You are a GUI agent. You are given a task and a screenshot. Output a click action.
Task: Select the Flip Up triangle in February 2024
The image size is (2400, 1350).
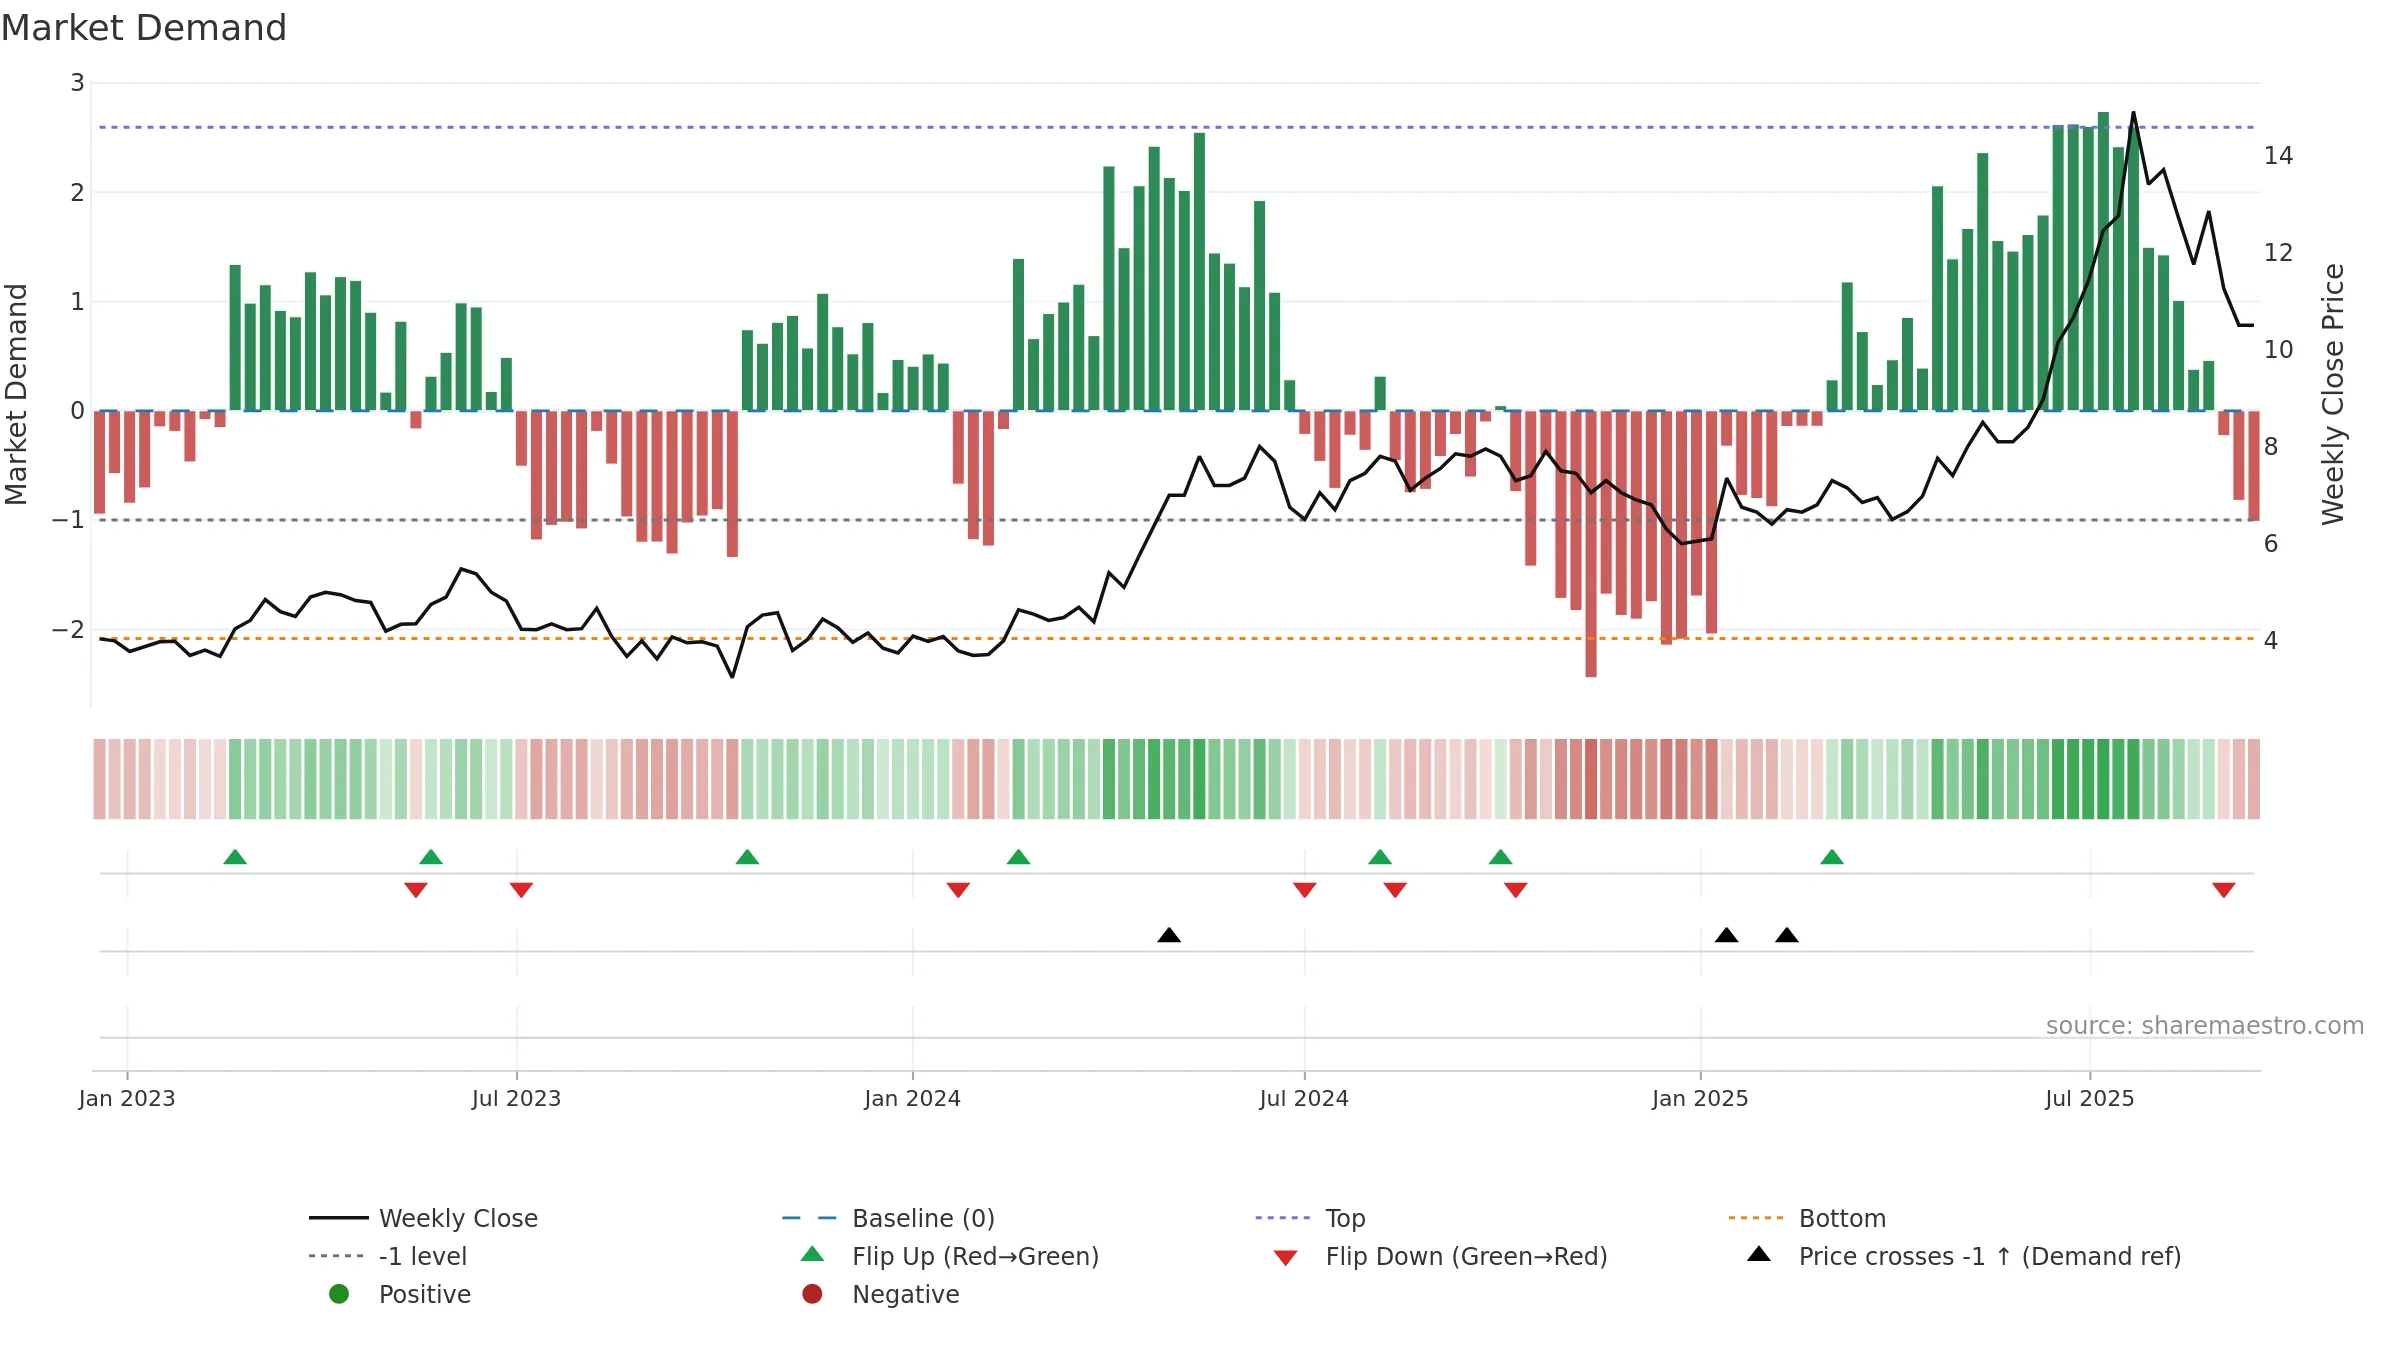[1018, 857]
